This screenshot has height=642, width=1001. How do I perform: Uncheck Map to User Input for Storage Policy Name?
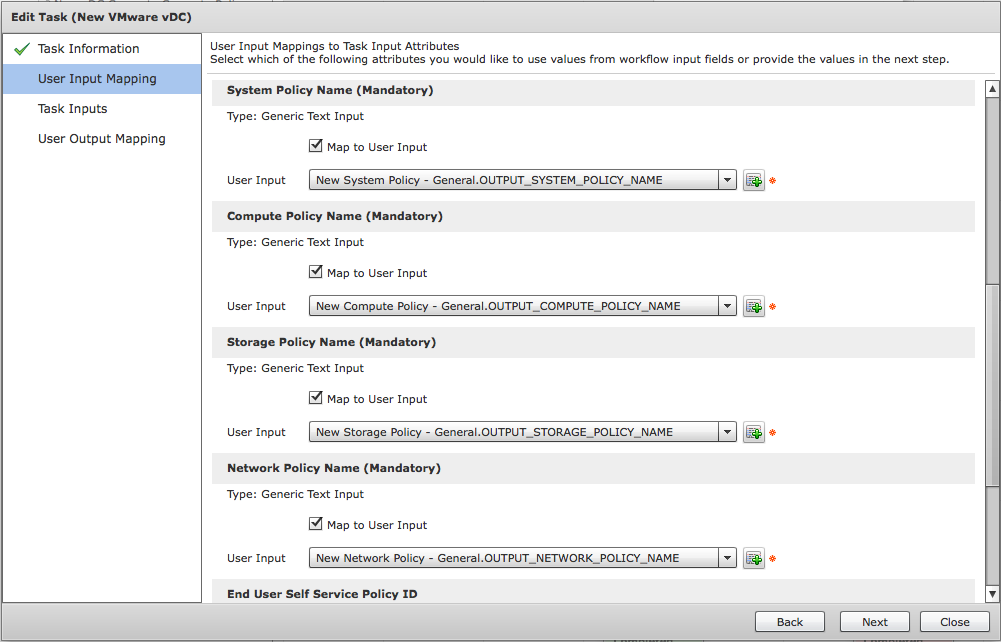point(315,398)
